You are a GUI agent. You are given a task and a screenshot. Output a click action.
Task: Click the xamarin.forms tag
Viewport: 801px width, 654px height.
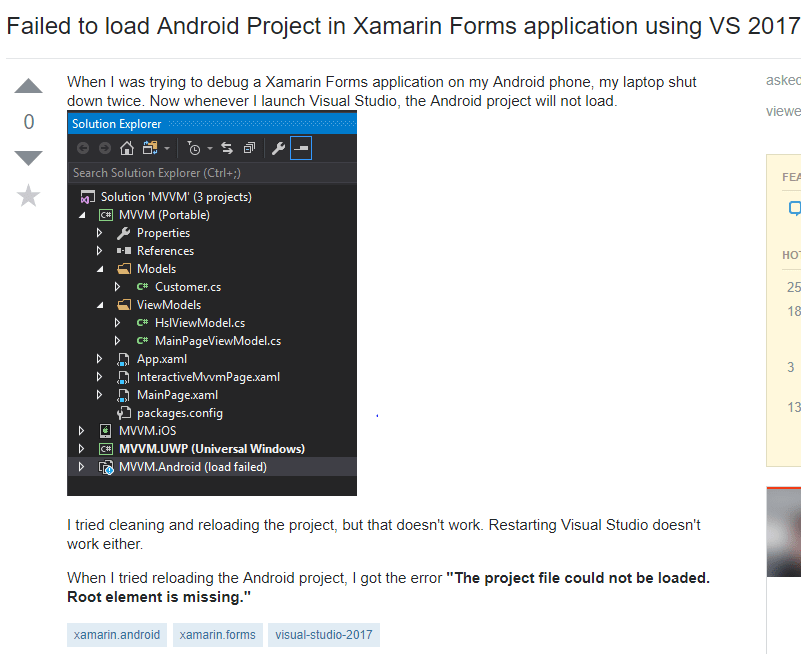pyautogui.click(x=218, y=635)
